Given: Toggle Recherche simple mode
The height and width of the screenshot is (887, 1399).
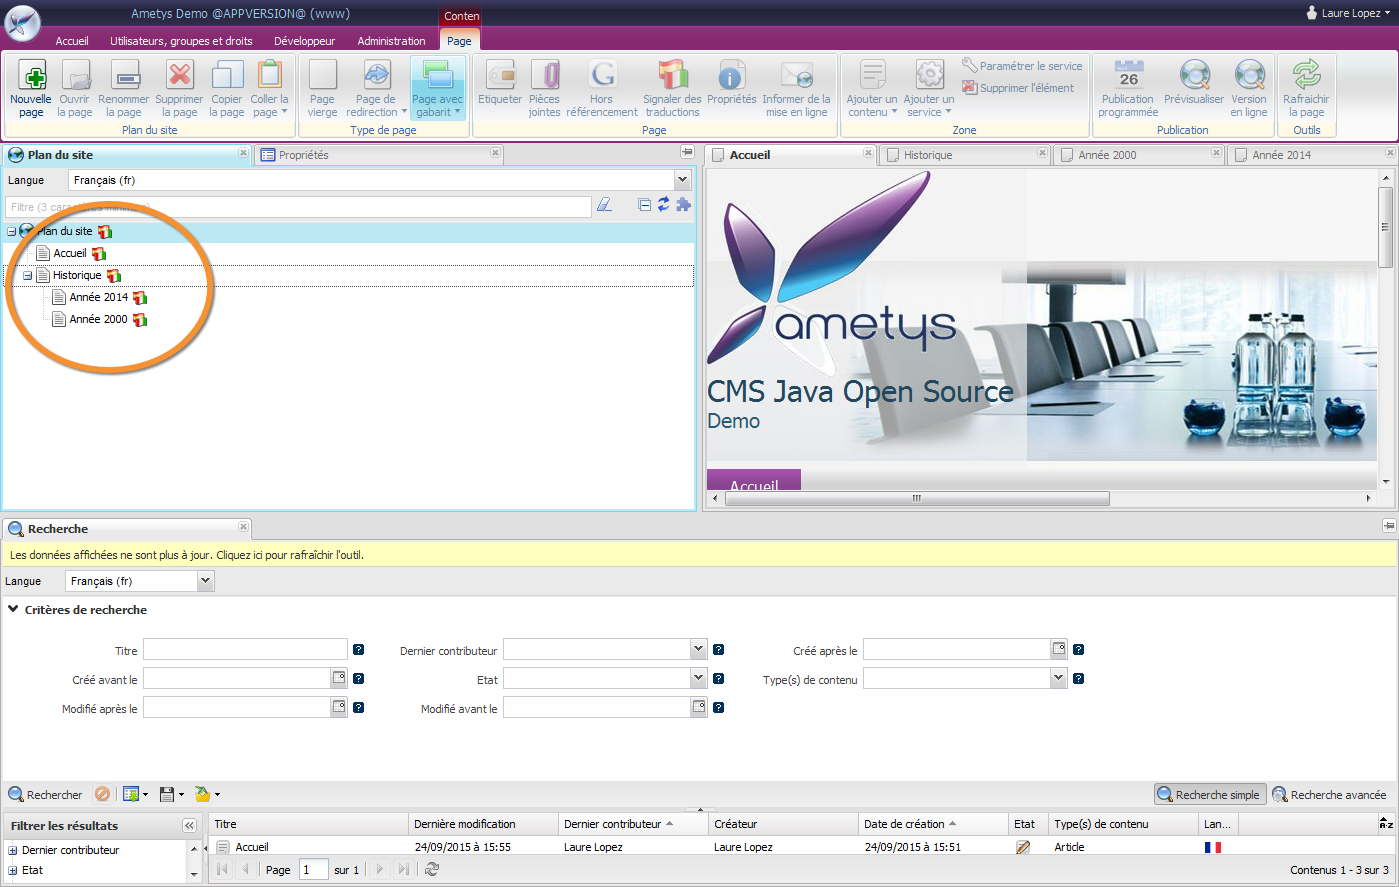Looking at the screenshot, I should [x=1209, y=795].
